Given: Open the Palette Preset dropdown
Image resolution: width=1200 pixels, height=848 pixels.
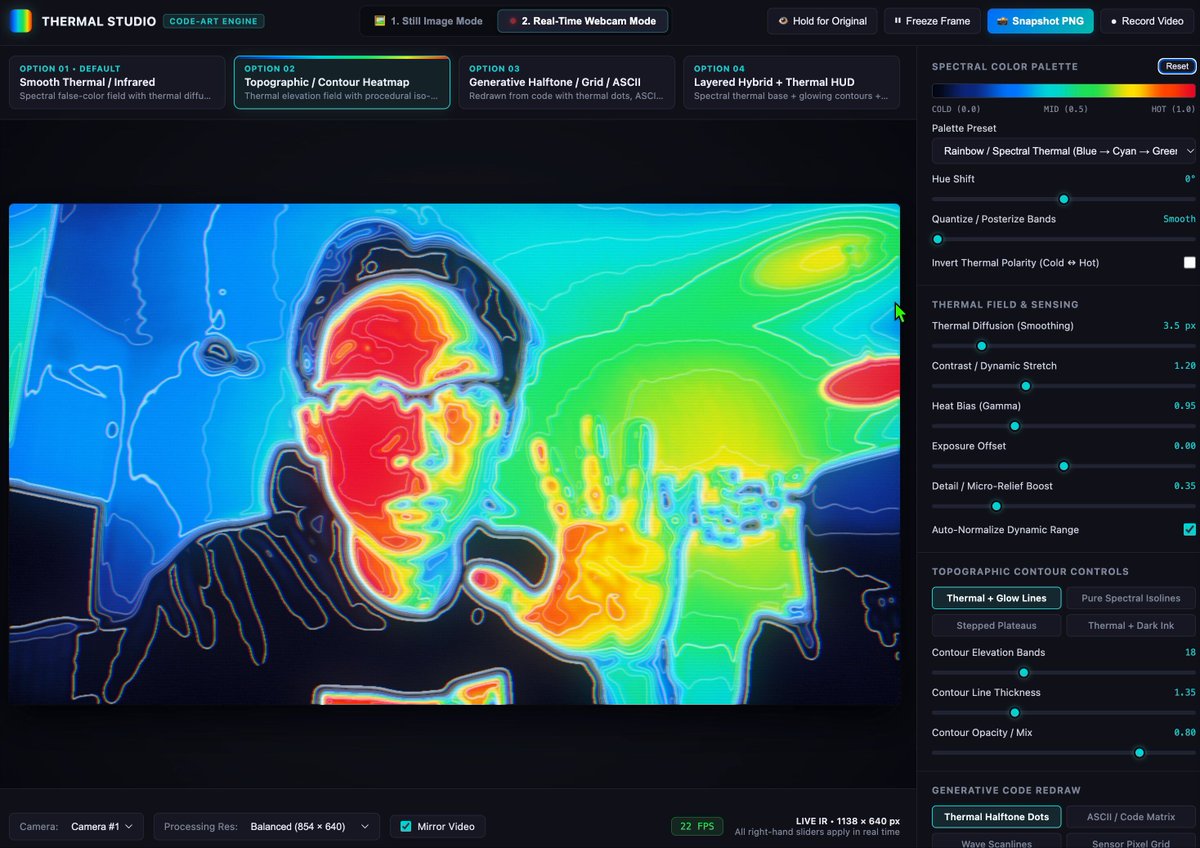Looking at the screenshot, I should pyautogui.click(x=1064, y=151).
